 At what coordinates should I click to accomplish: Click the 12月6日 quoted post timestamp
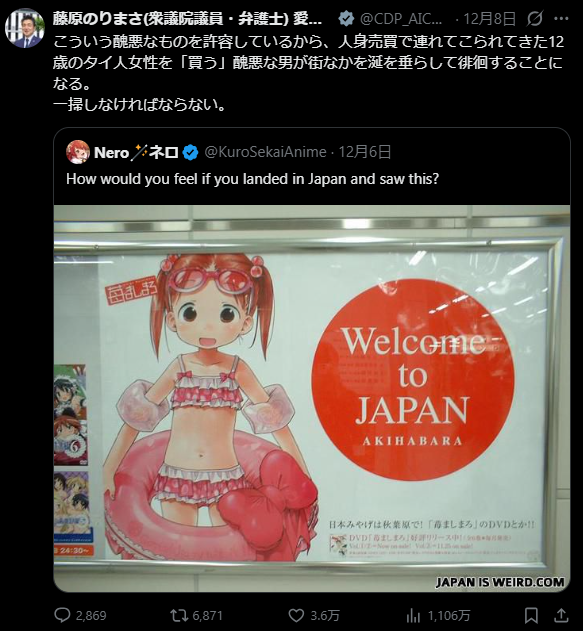[365, 152]
